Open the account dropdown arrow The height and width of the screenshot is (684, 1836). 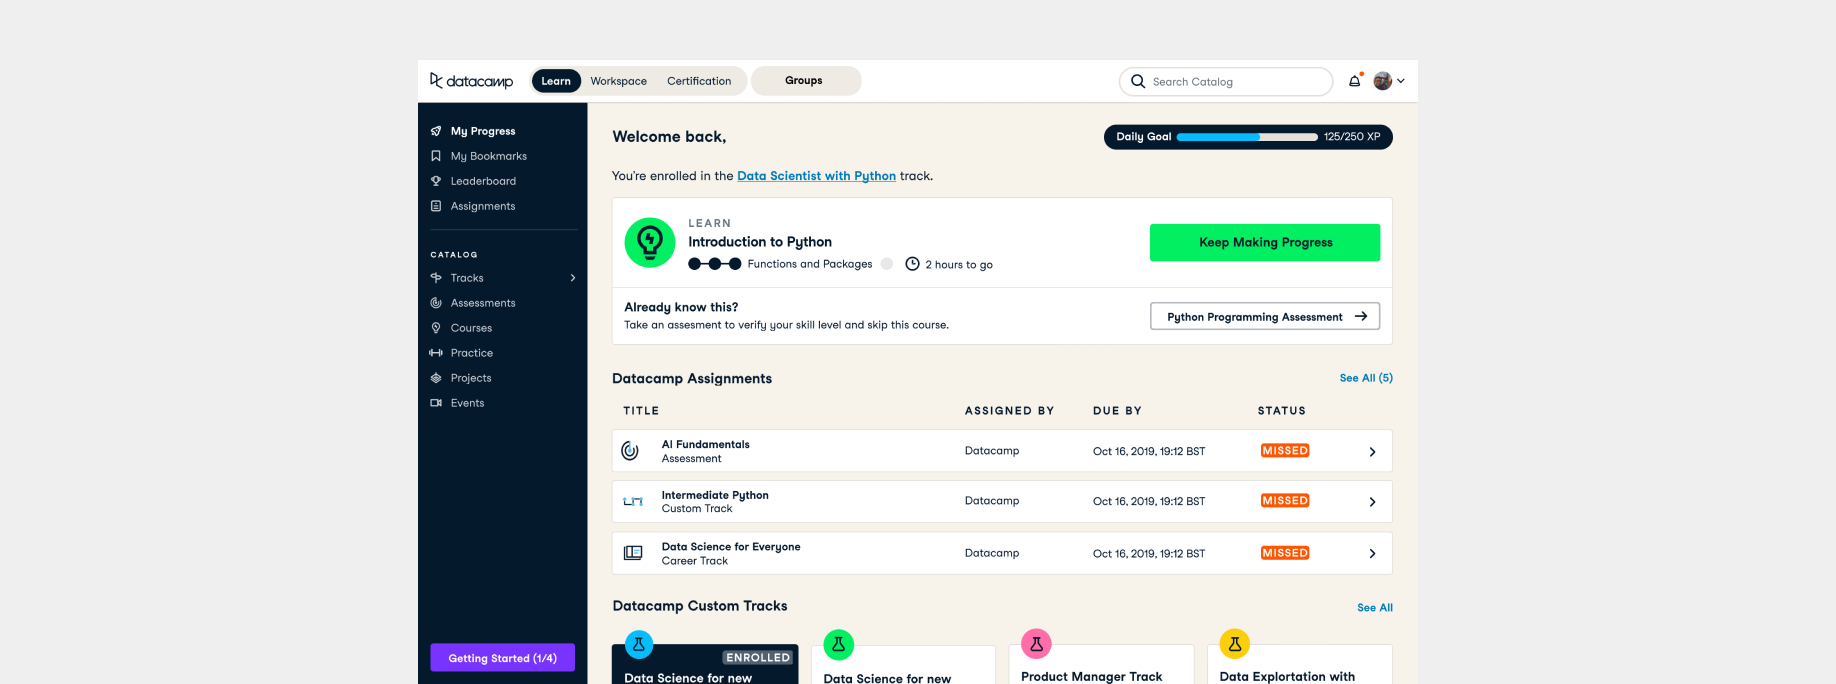point(1401,81)
